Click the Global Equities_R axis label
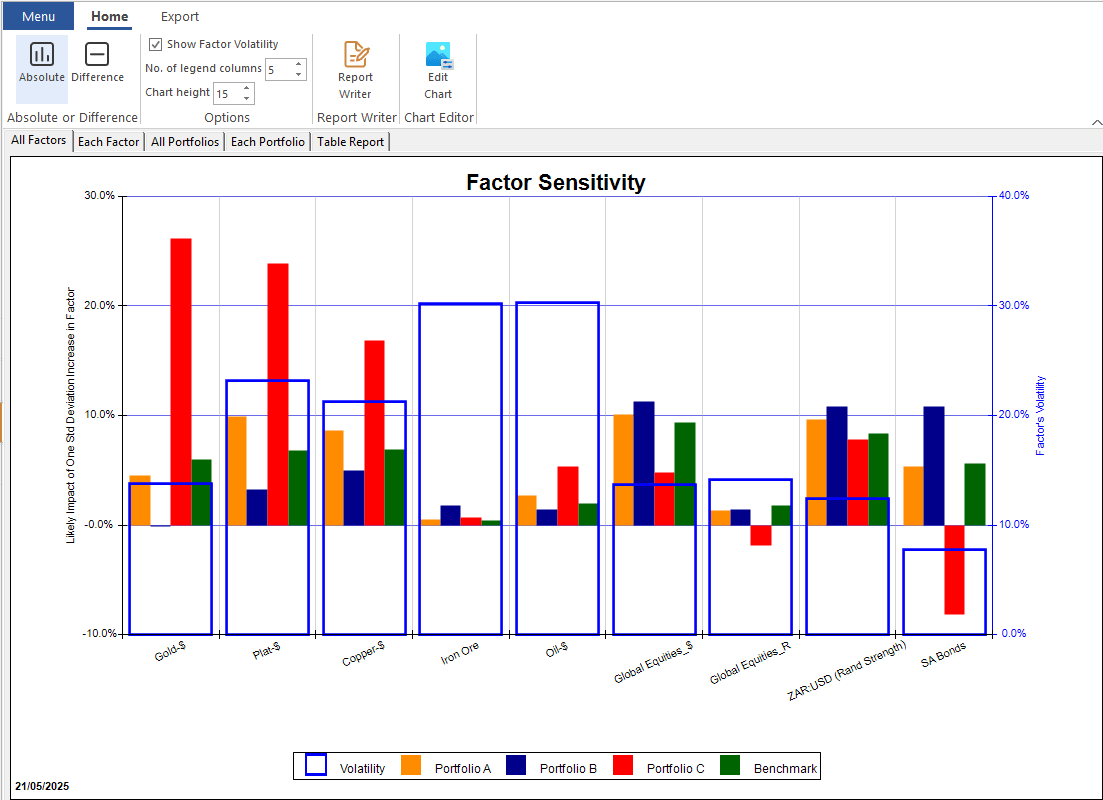The height and width of the screenshot is (800, 1103). click(x=751, y=663)
